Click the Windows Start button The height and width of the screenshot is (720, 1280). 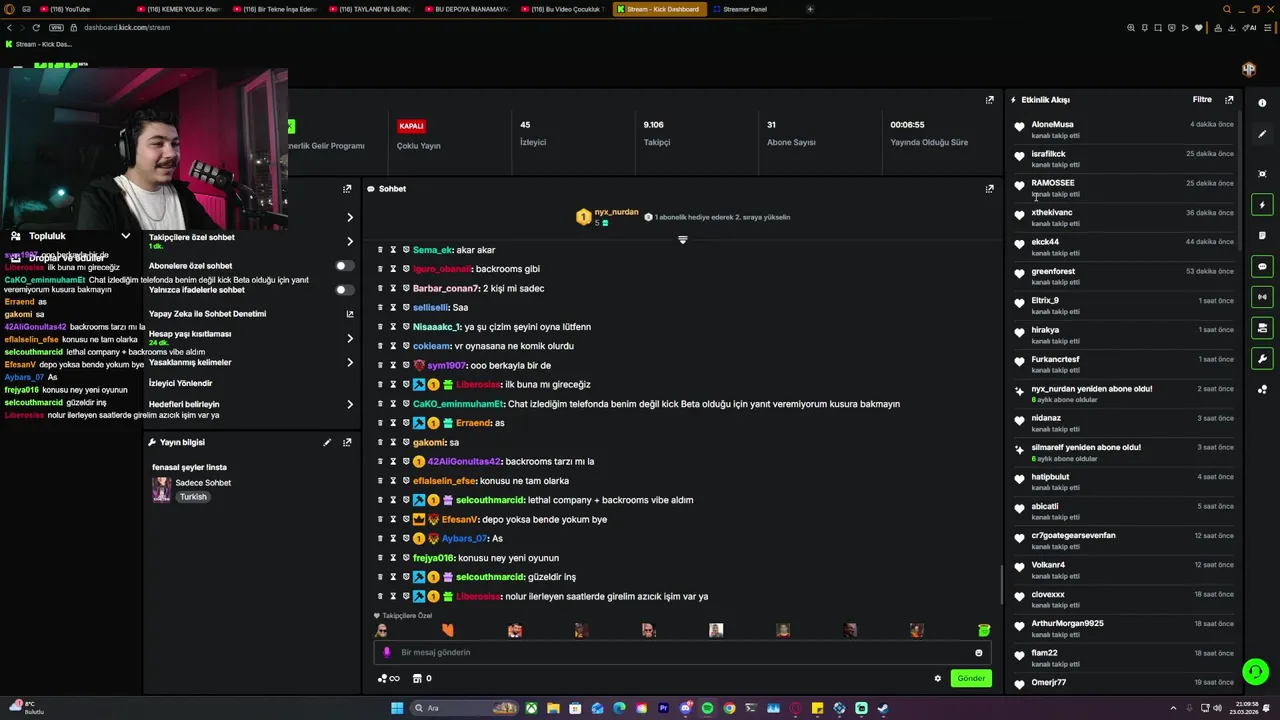click(397, 708)
